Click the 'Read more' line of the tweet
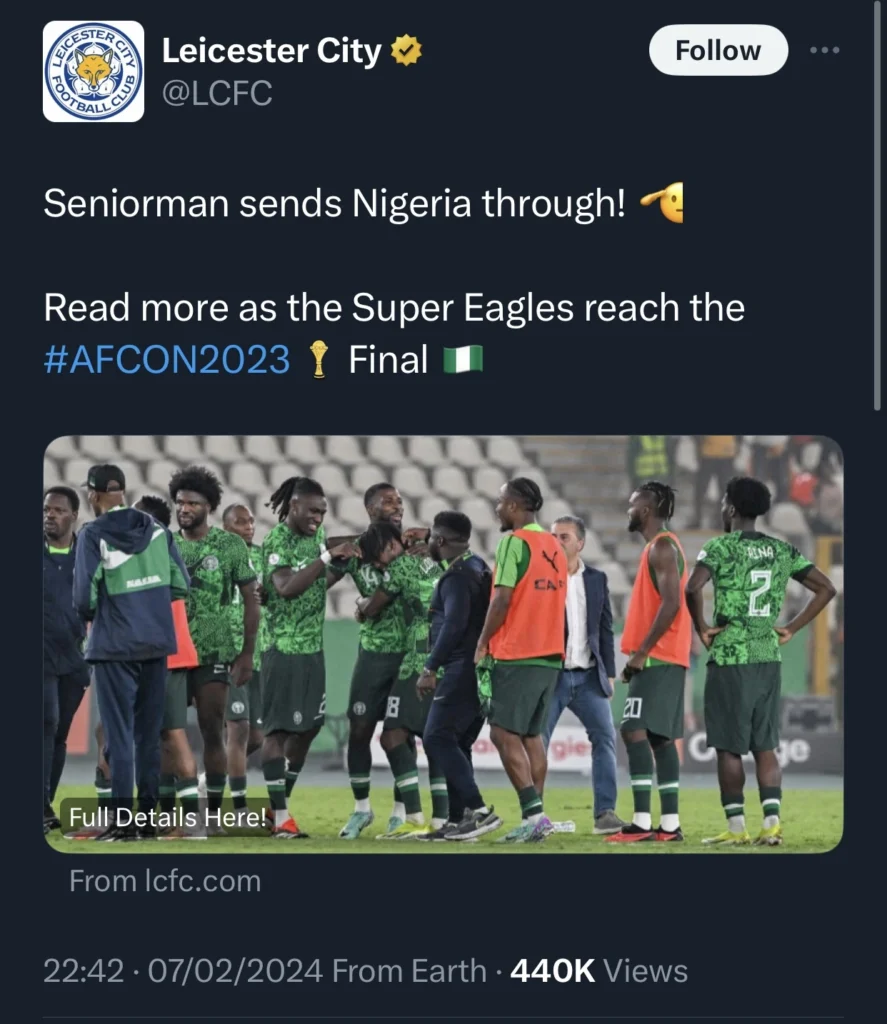 pyautogui.click(x=393, y=307)
